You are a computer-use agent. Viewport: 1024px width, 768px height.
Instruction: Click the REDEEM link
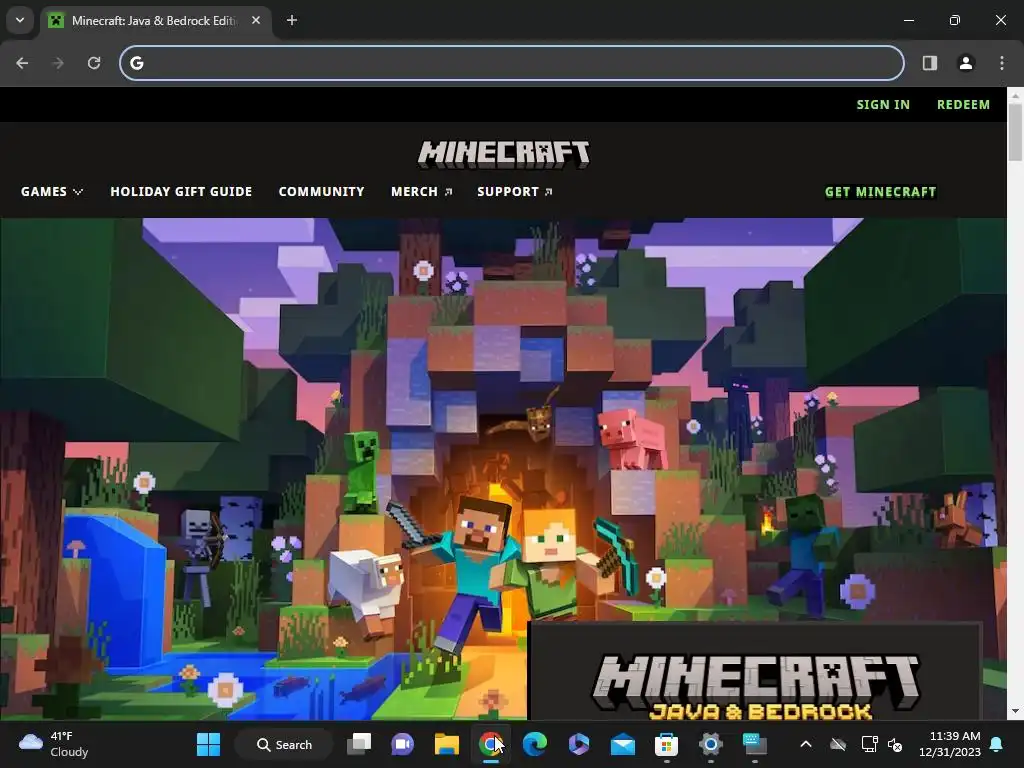click(963, 104)
